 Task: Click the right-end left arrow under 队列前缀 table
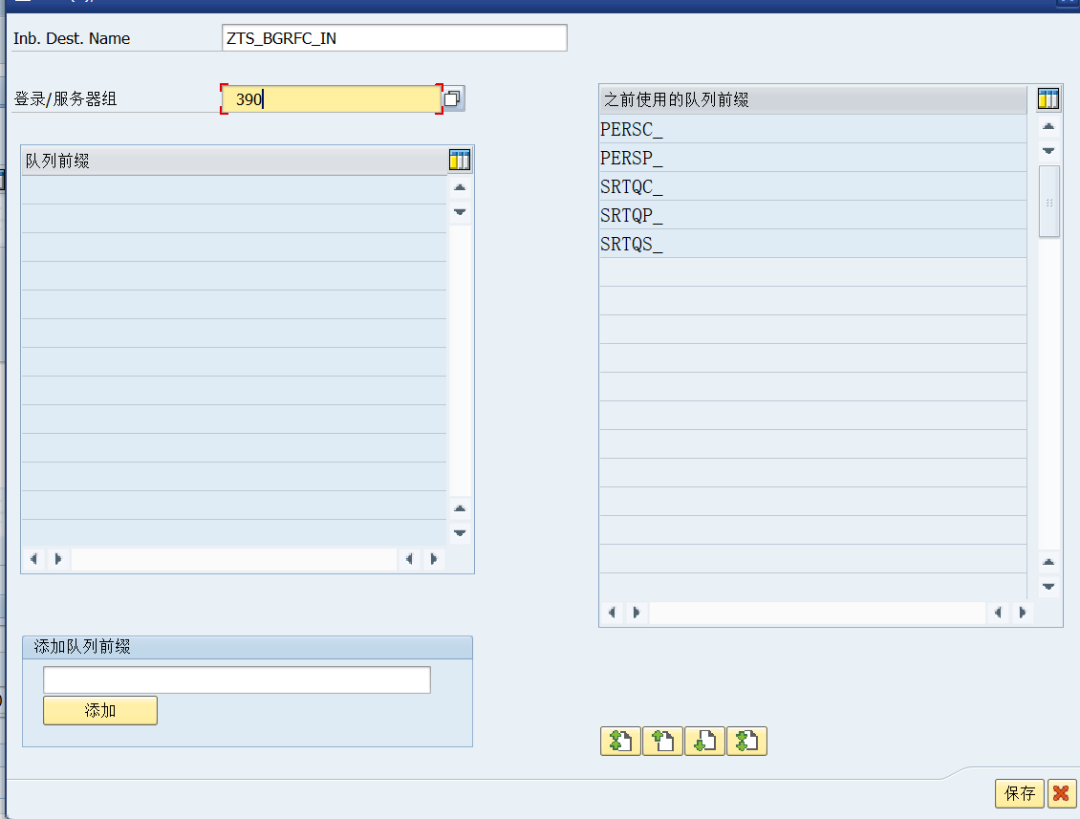[x=409, y=559]
